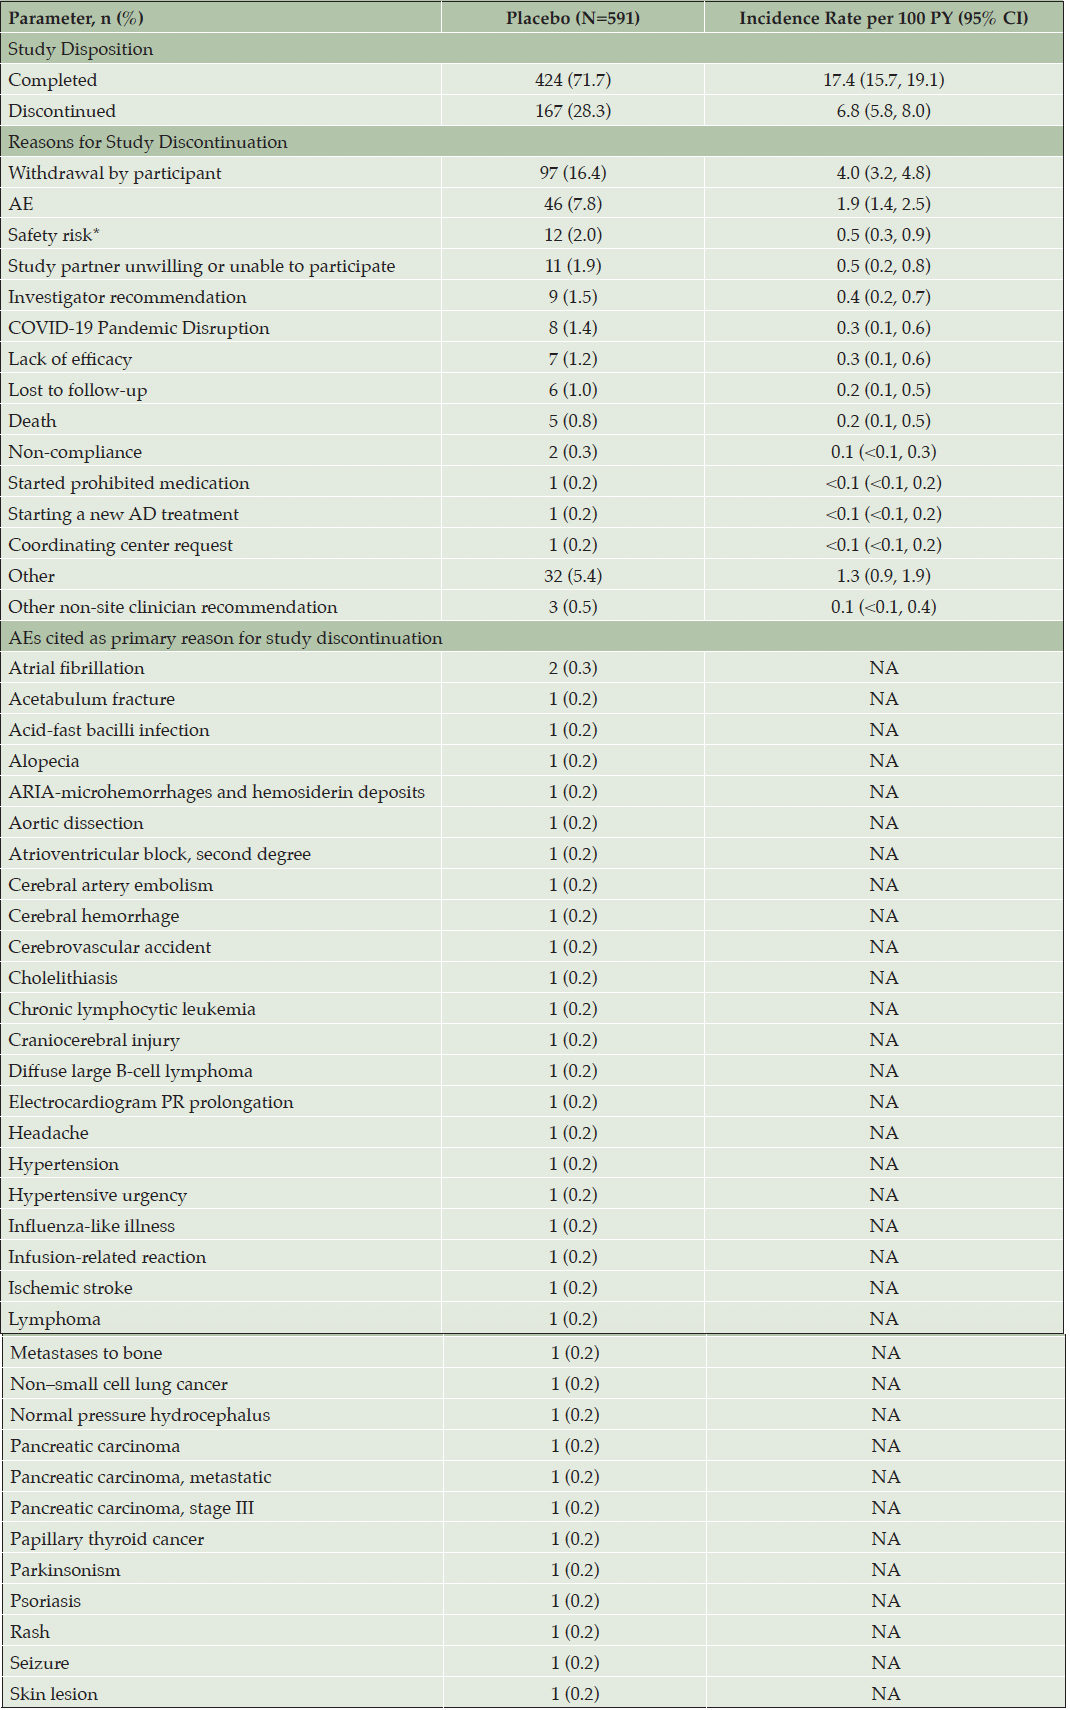
Task: Click 'Other non-site clinician recommendation' label
Action: [x=173, y=607]
